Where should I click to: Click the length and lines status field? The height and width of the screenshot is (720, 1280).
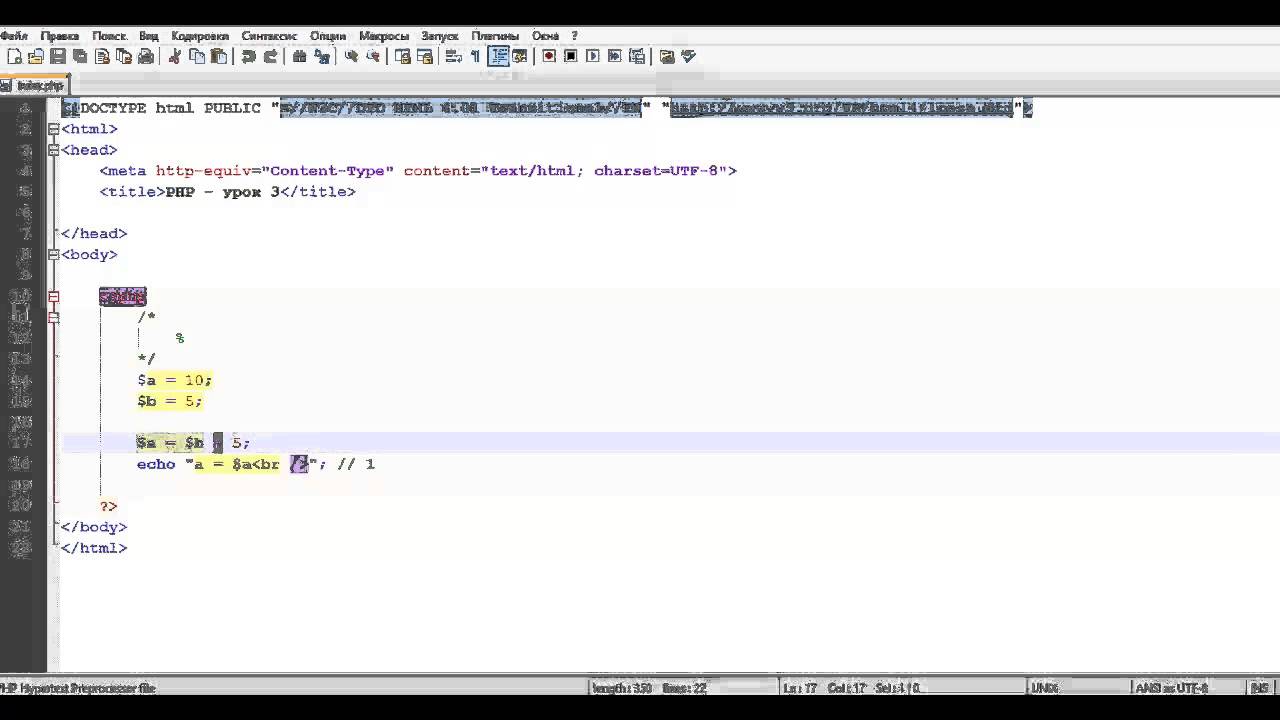coord(682,688)
